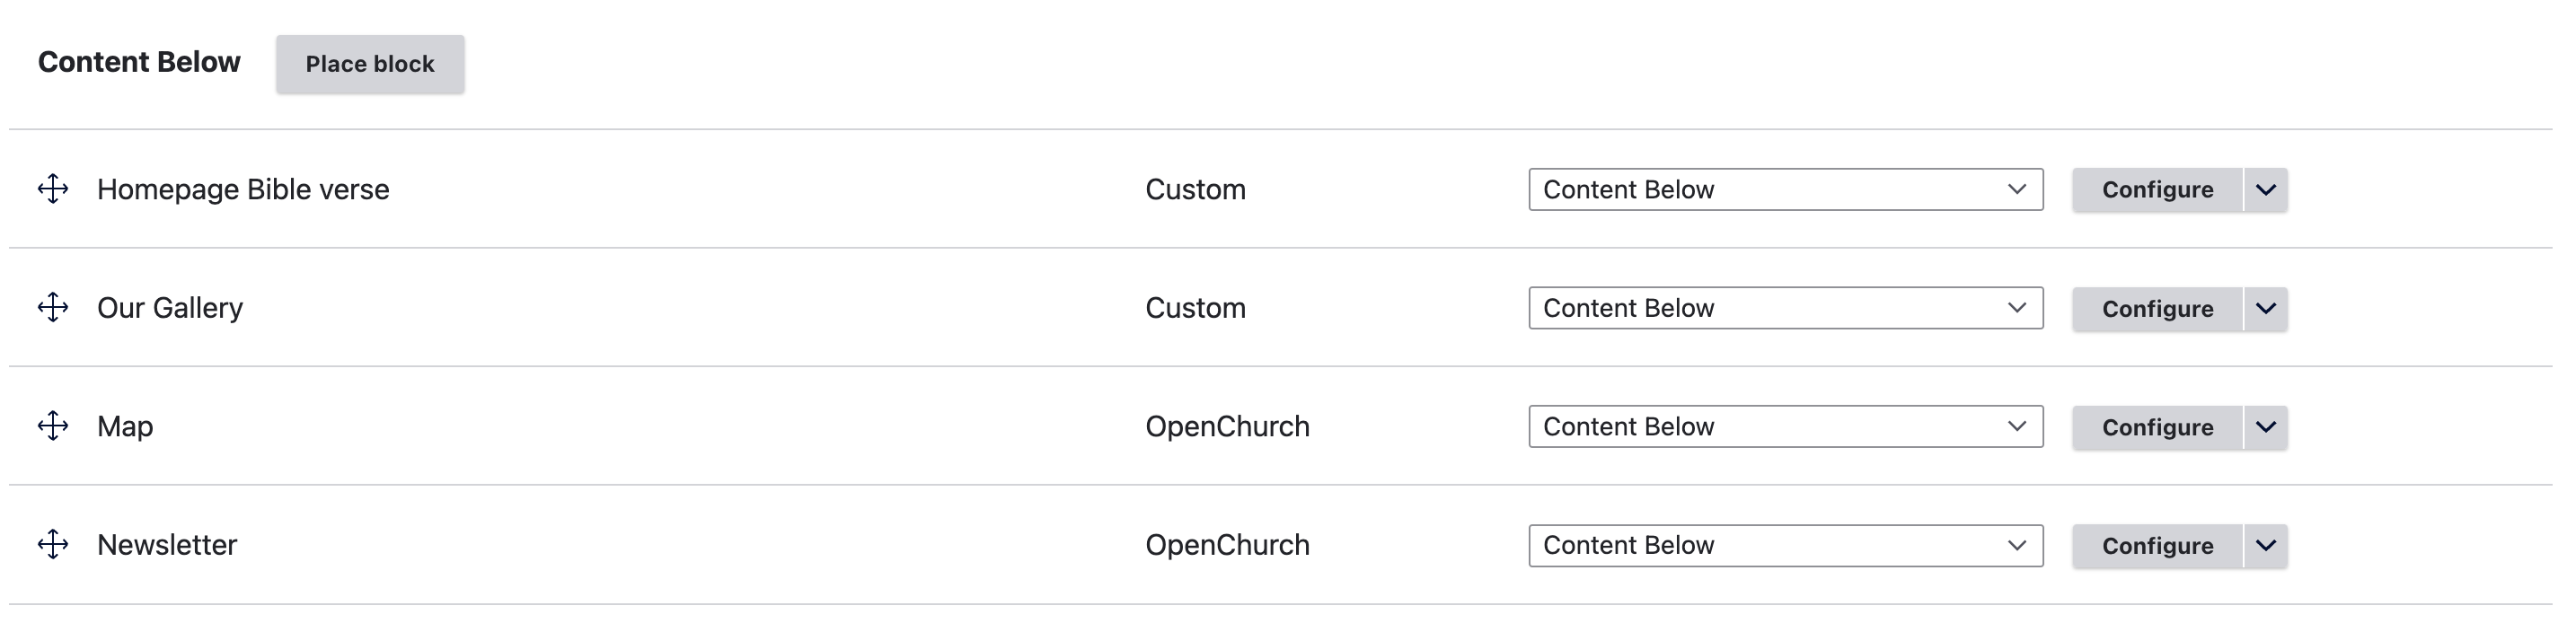Click the Newsletter row move handle
2576x632 pixels.
tap(53, 544)
